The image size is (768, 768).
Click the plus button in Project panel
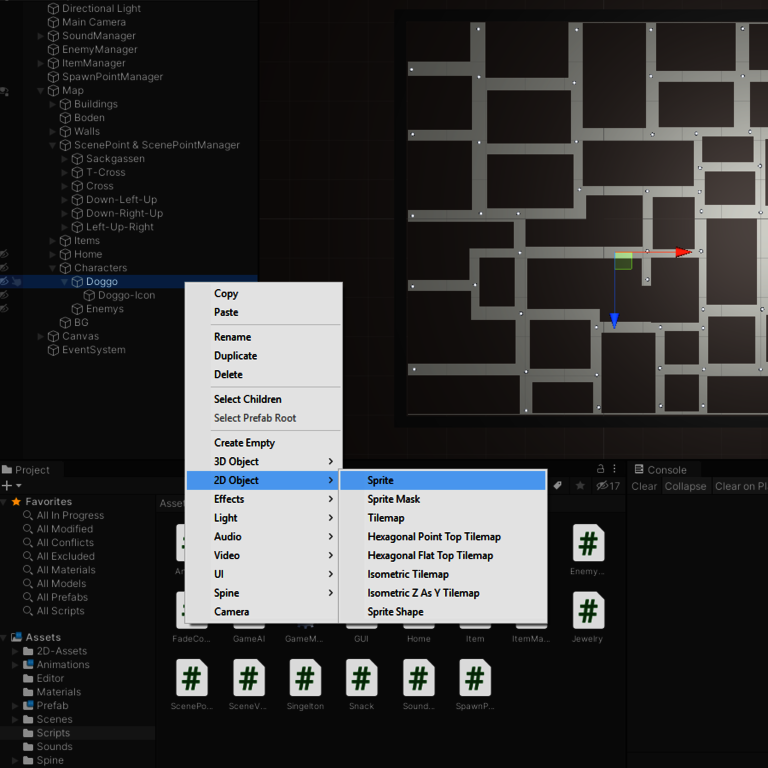[x=7, y=485]
